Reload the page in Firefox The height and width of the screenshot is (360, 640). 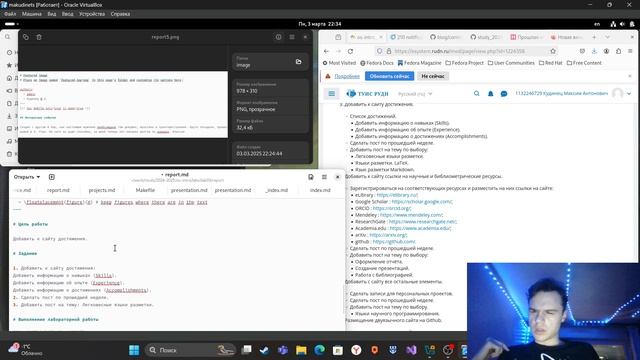[x=350, y=51]
